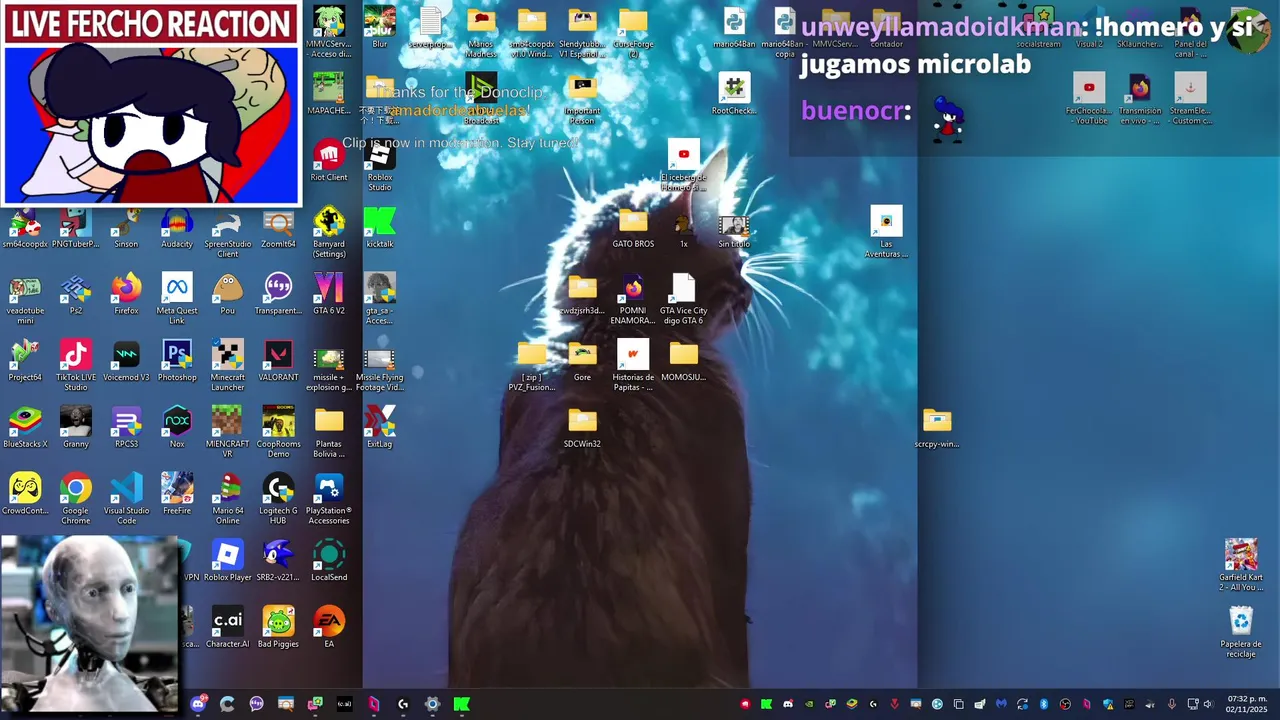Screen dimensions: 1280x720
Task: Open Barnyard (Settings) shortcut
Action: tap(329, 232)
